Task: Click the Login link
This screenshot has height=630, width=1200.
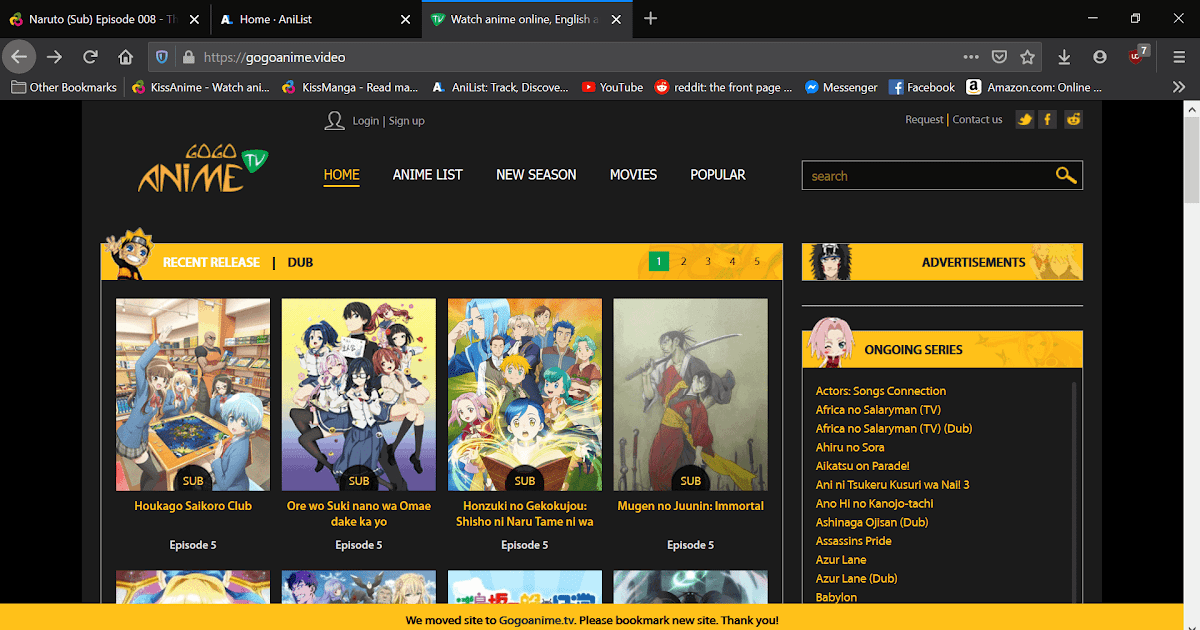Action: tap(365, 120)
